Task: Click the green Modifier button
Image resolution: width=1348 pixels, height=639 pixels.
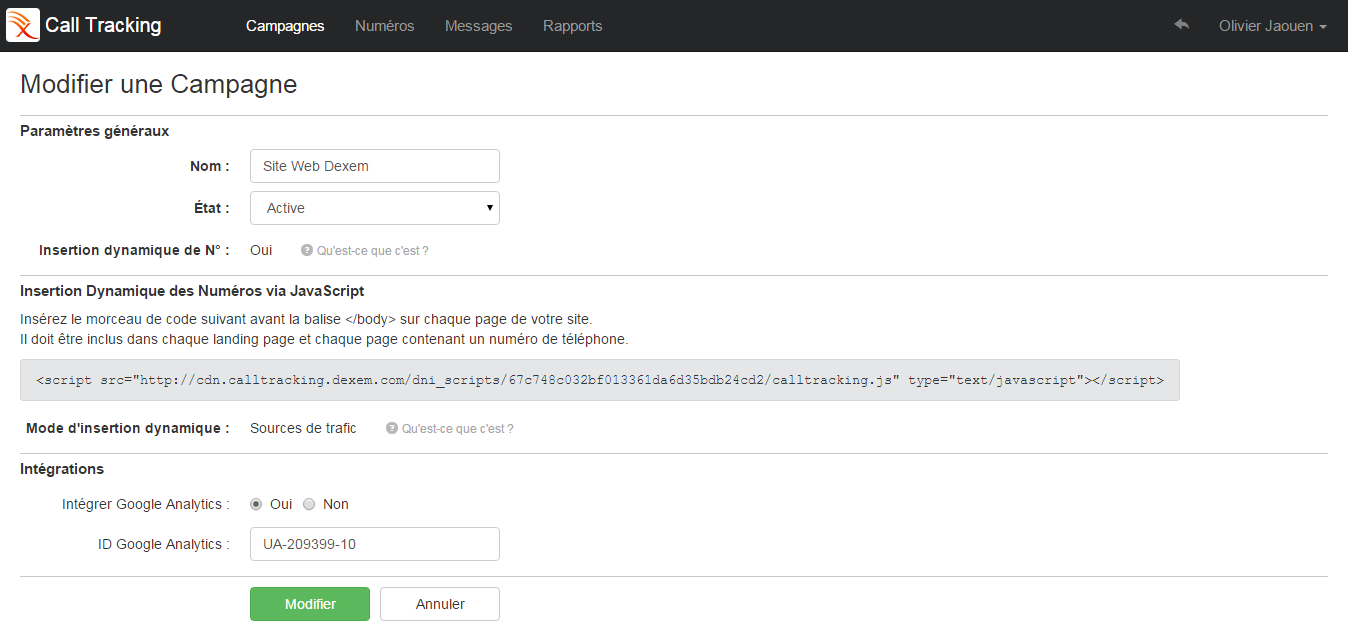Action: pyautogui.click(x=310, y=604)
